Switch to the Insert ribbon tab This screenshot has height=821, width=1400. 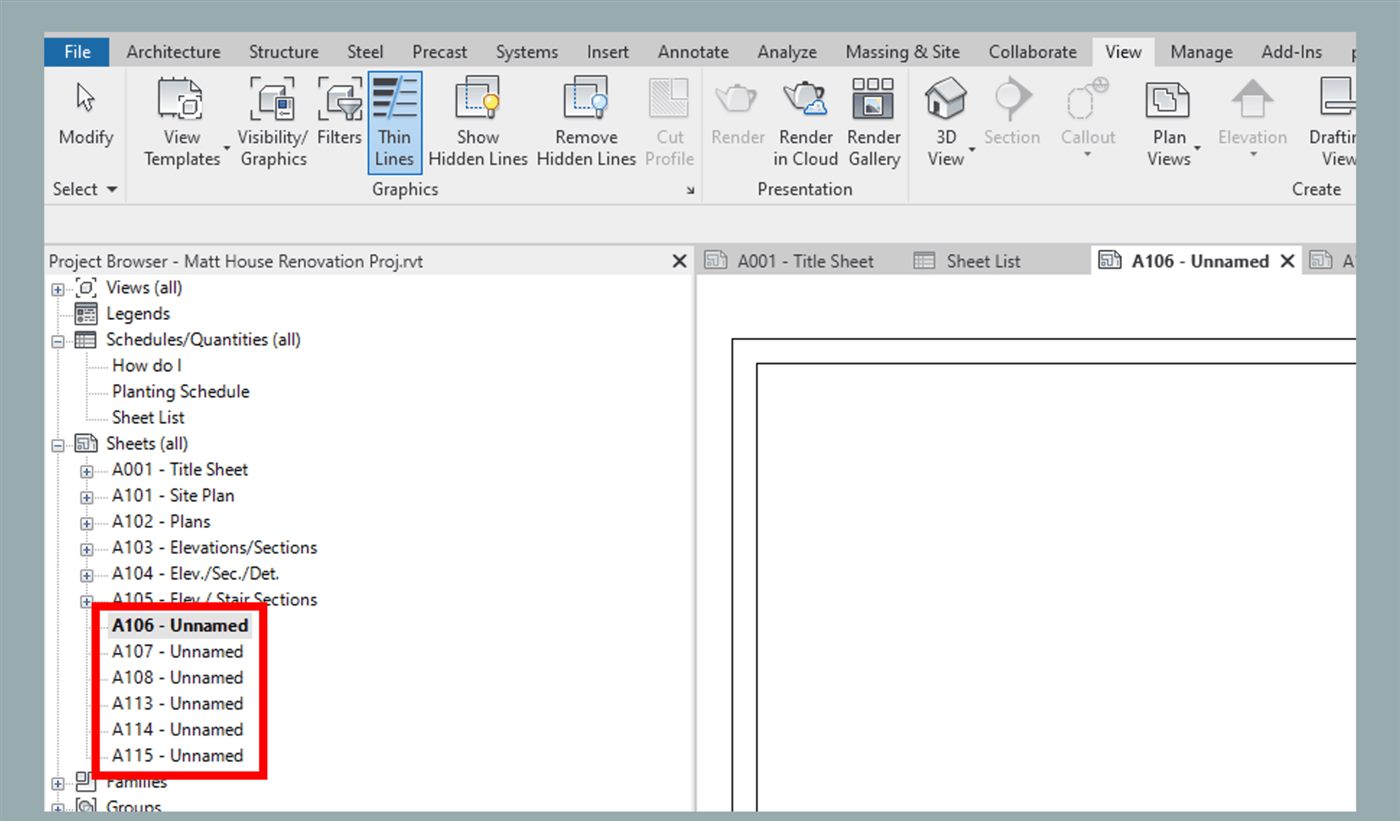608,52
